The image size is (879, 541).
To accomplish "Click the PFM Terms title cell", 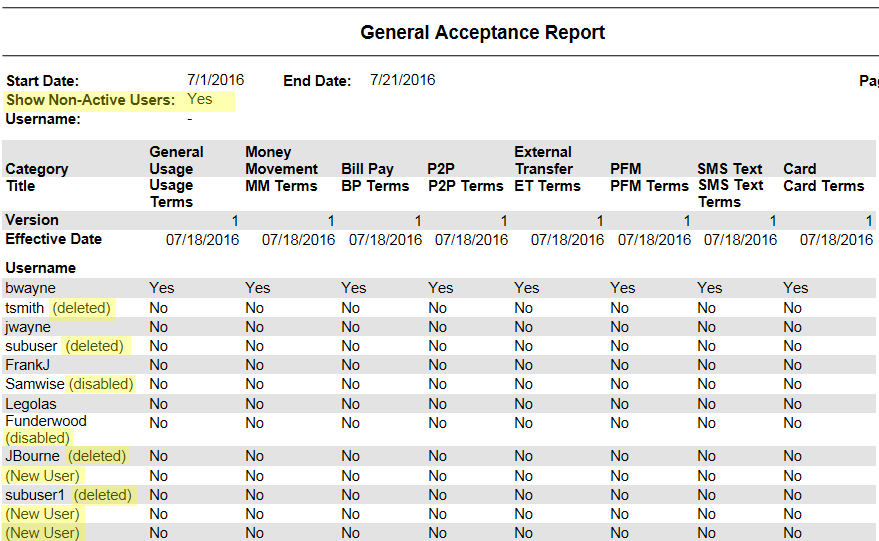I will [649, 186].
